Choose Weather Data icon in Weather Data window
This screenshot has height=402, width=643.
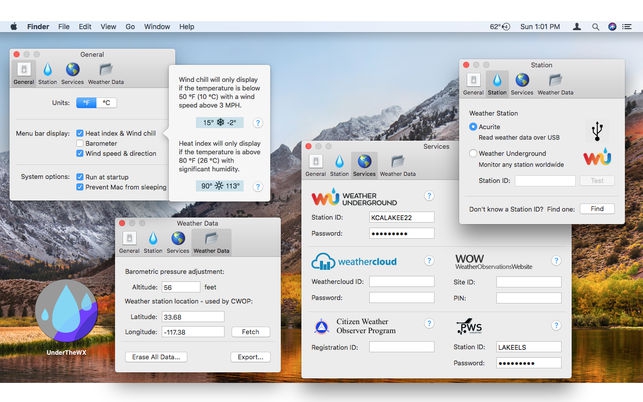point(211,242)
